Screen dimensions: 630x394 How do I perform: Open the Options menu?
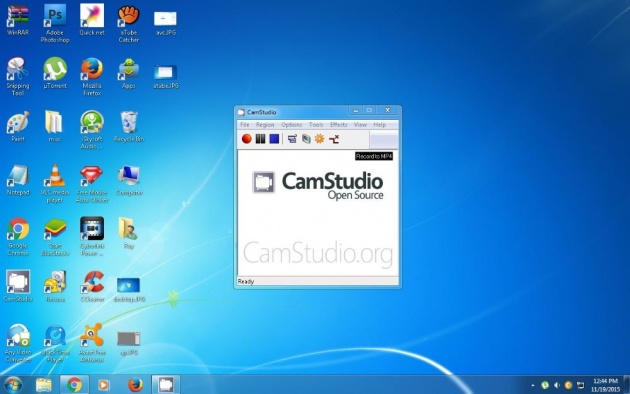click(x=292, y=125)
